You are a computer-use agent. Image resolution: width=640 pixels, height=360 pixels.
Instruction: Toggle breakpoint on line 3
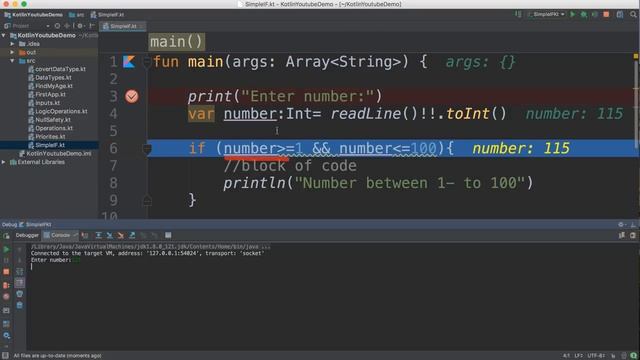(x=131, y=96)
